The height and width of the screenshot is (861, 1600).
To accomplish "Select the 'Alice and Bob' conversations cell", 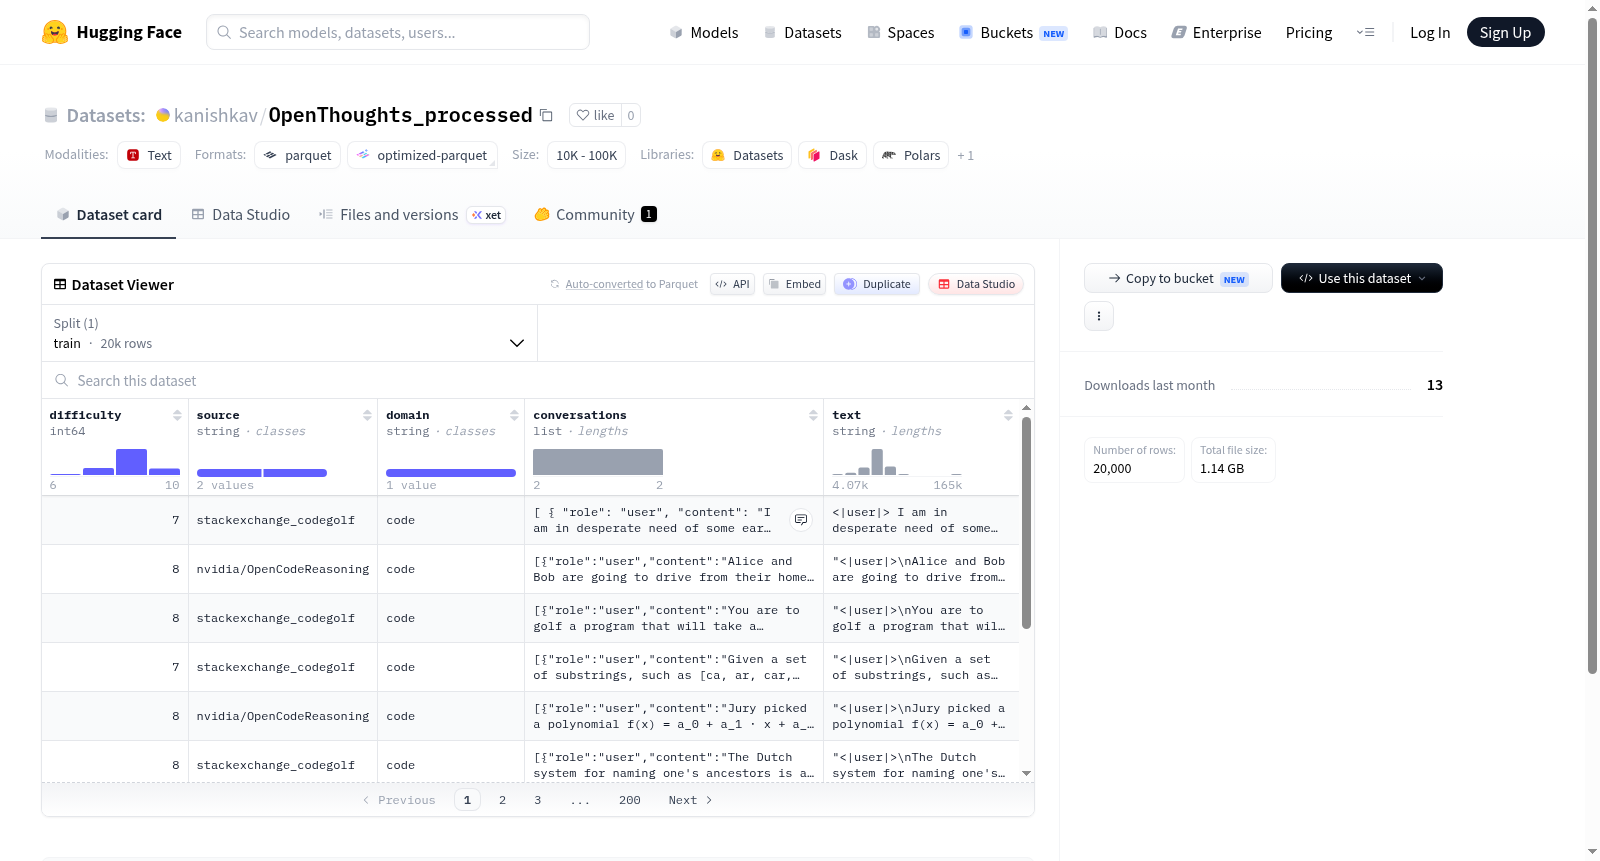I will 674,569.
